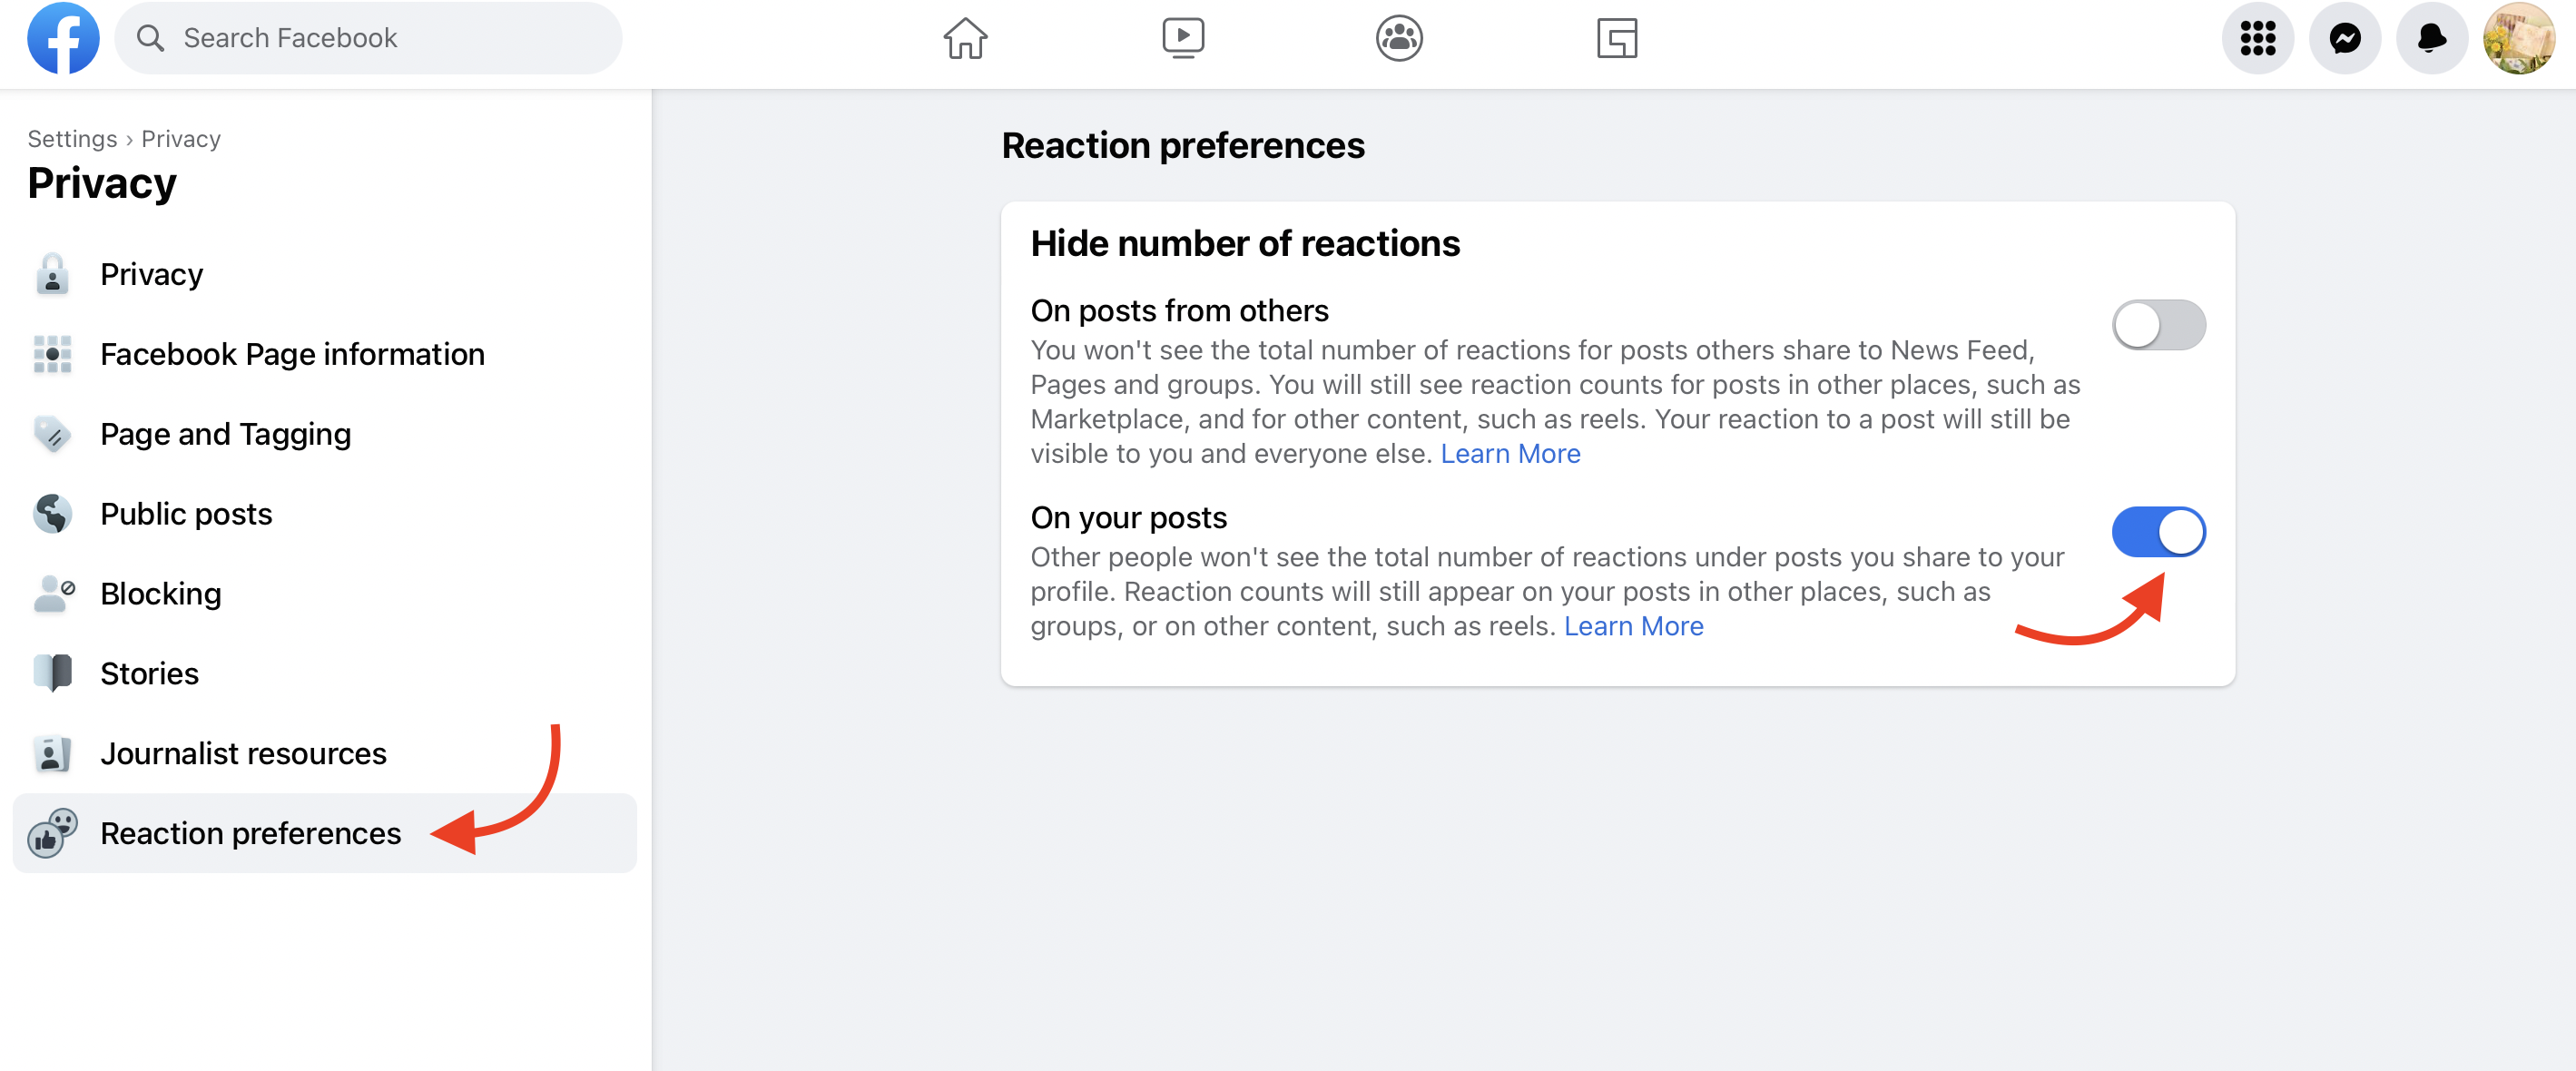Click the Facebook logo
The height and width of the screenshot is (1071, 2576).
pyautogui.click(x=63, y=38)
